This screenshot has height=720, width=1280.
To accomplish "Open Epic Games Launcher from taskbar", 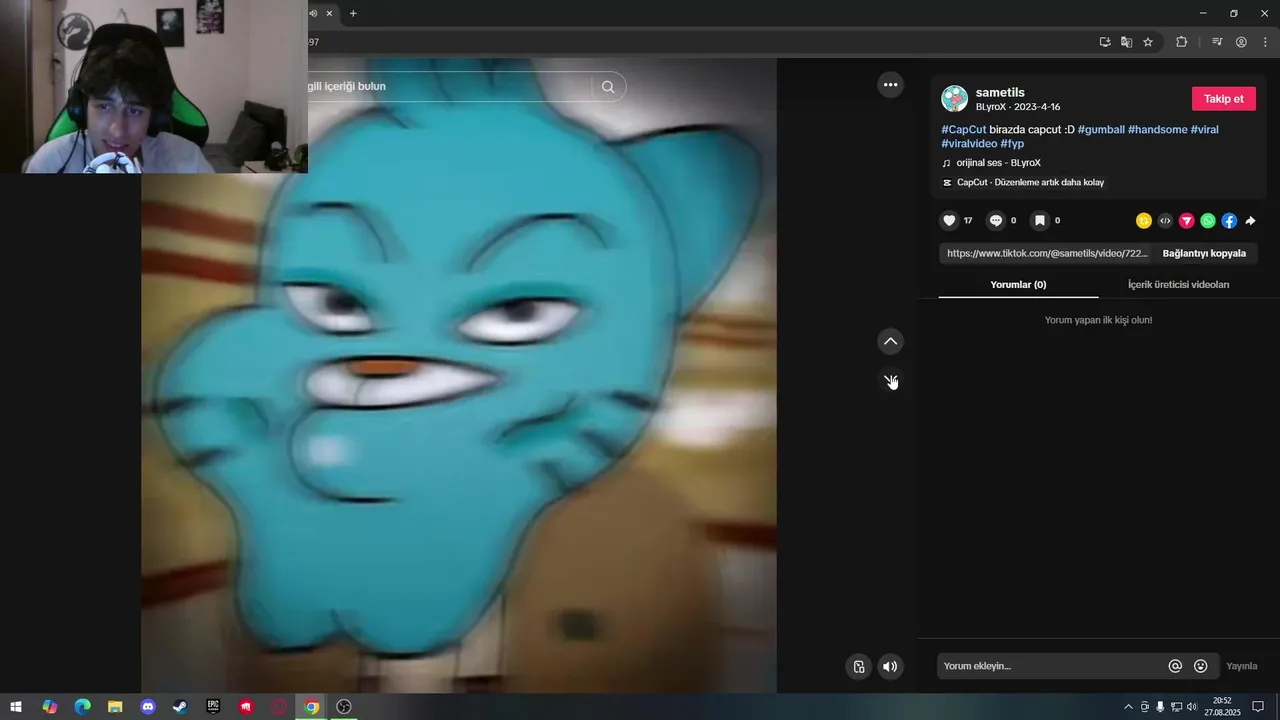I will 213,707.
